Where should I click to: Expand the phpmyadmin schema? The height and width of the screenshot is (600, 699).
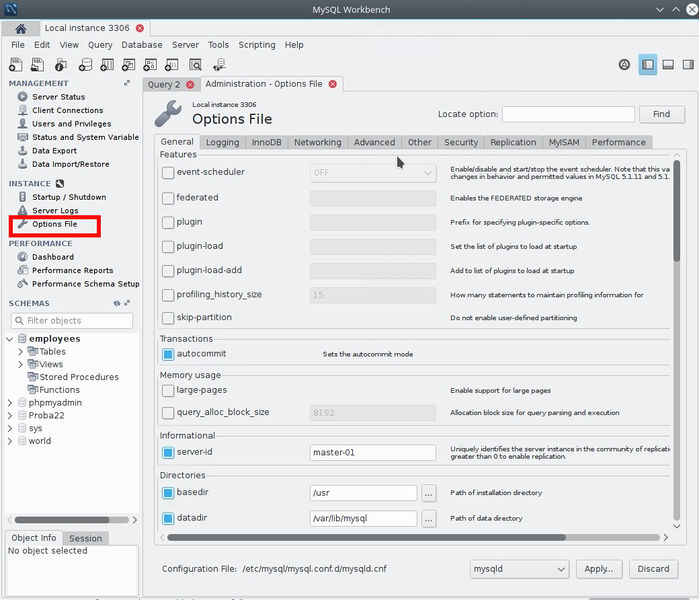(10, 403)
